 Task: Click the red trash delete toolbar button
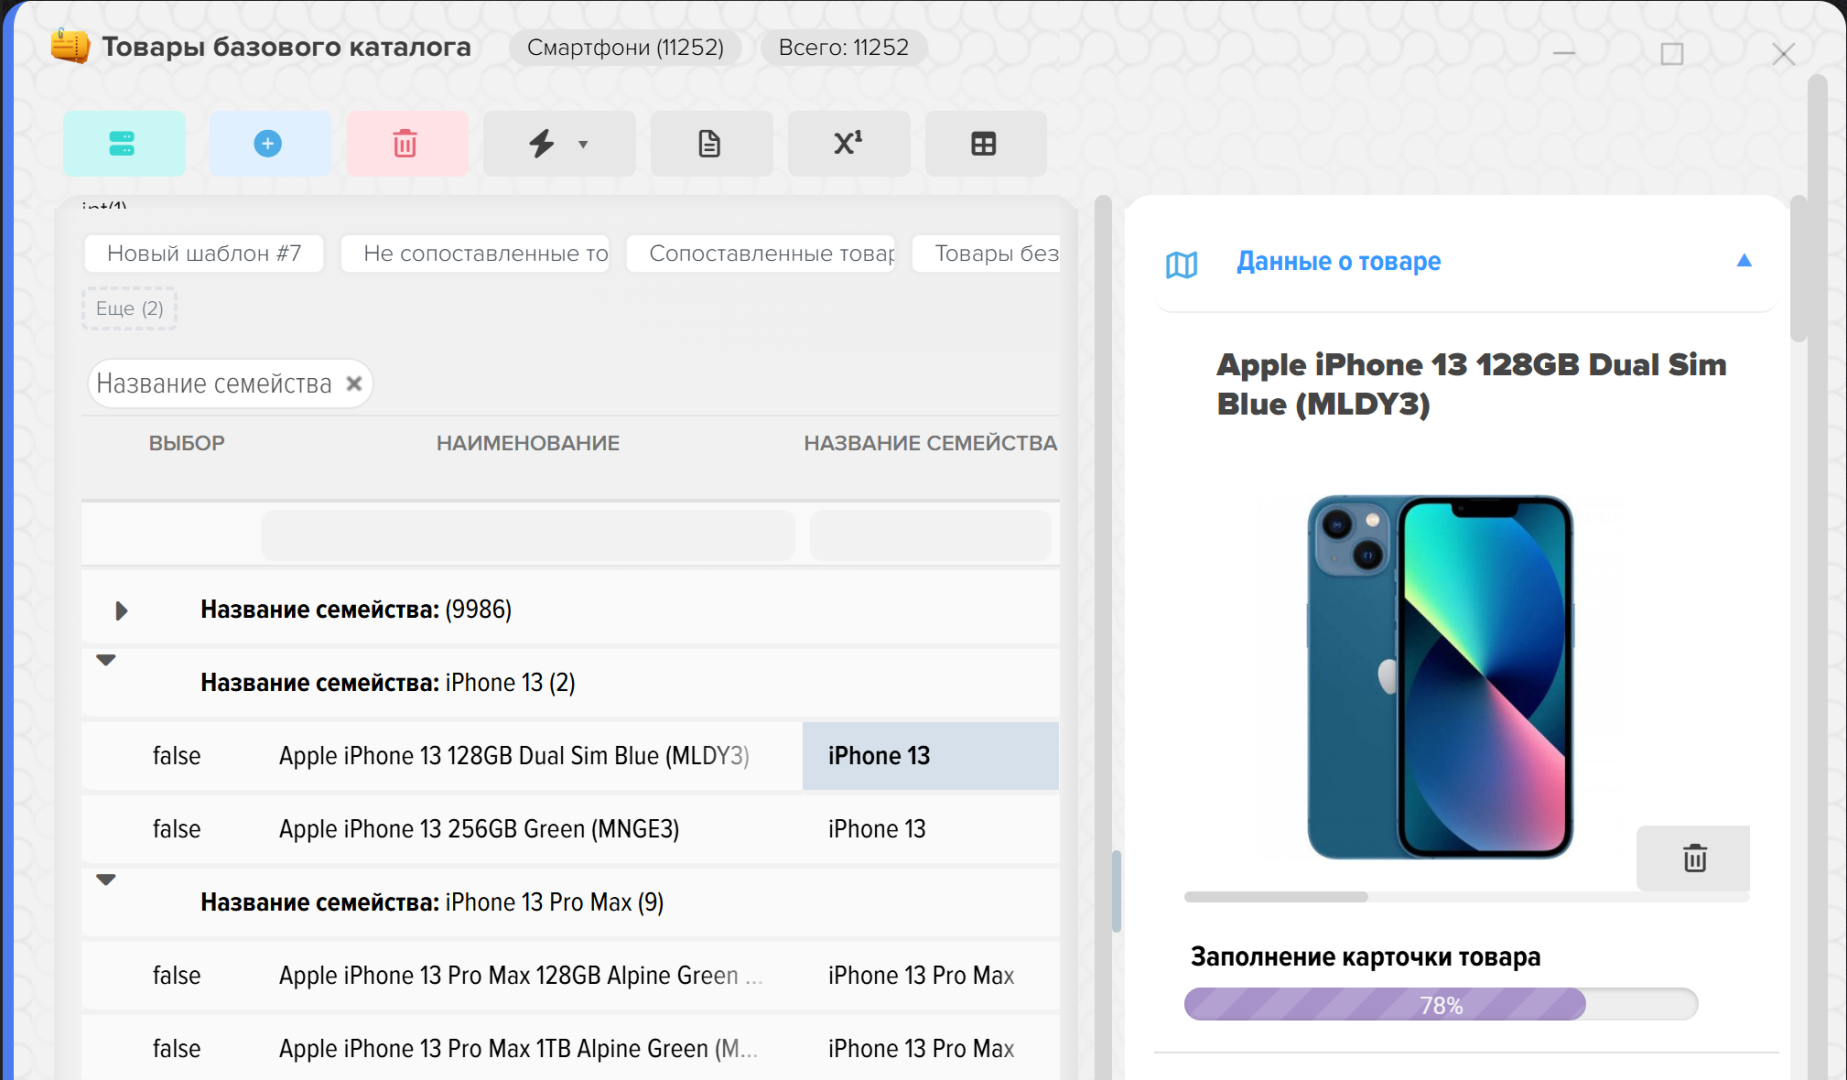point(406,144)
